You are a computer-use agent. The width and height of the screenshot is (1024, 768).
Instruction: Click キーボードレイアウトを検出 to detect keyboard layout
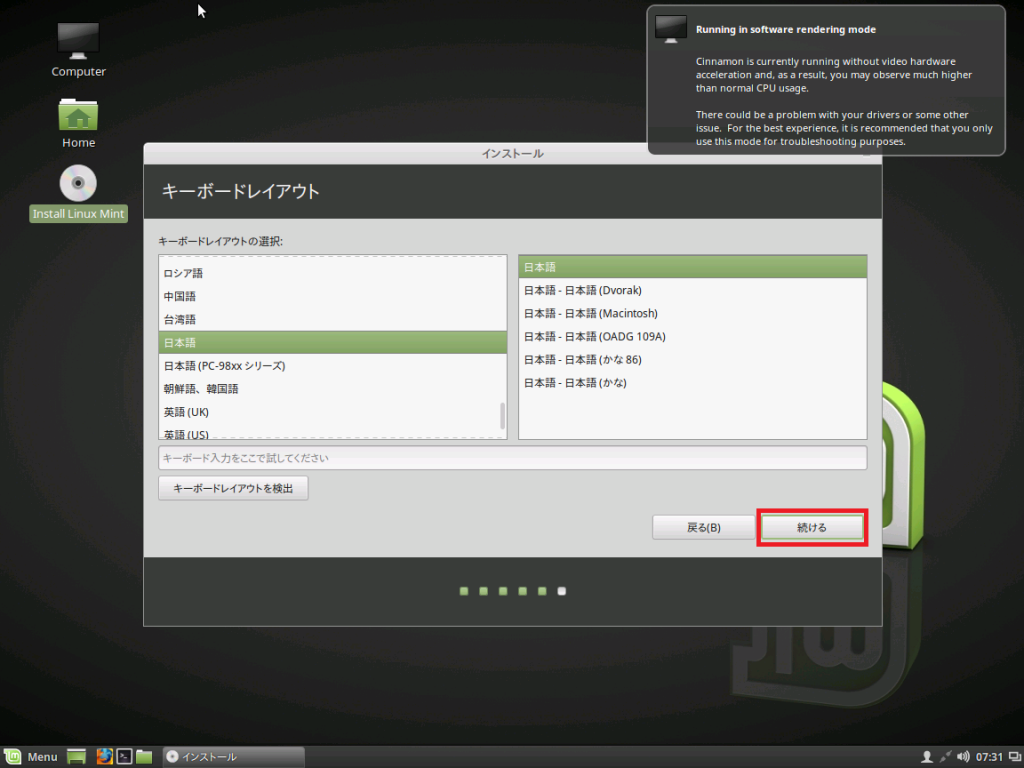point(233,488)
